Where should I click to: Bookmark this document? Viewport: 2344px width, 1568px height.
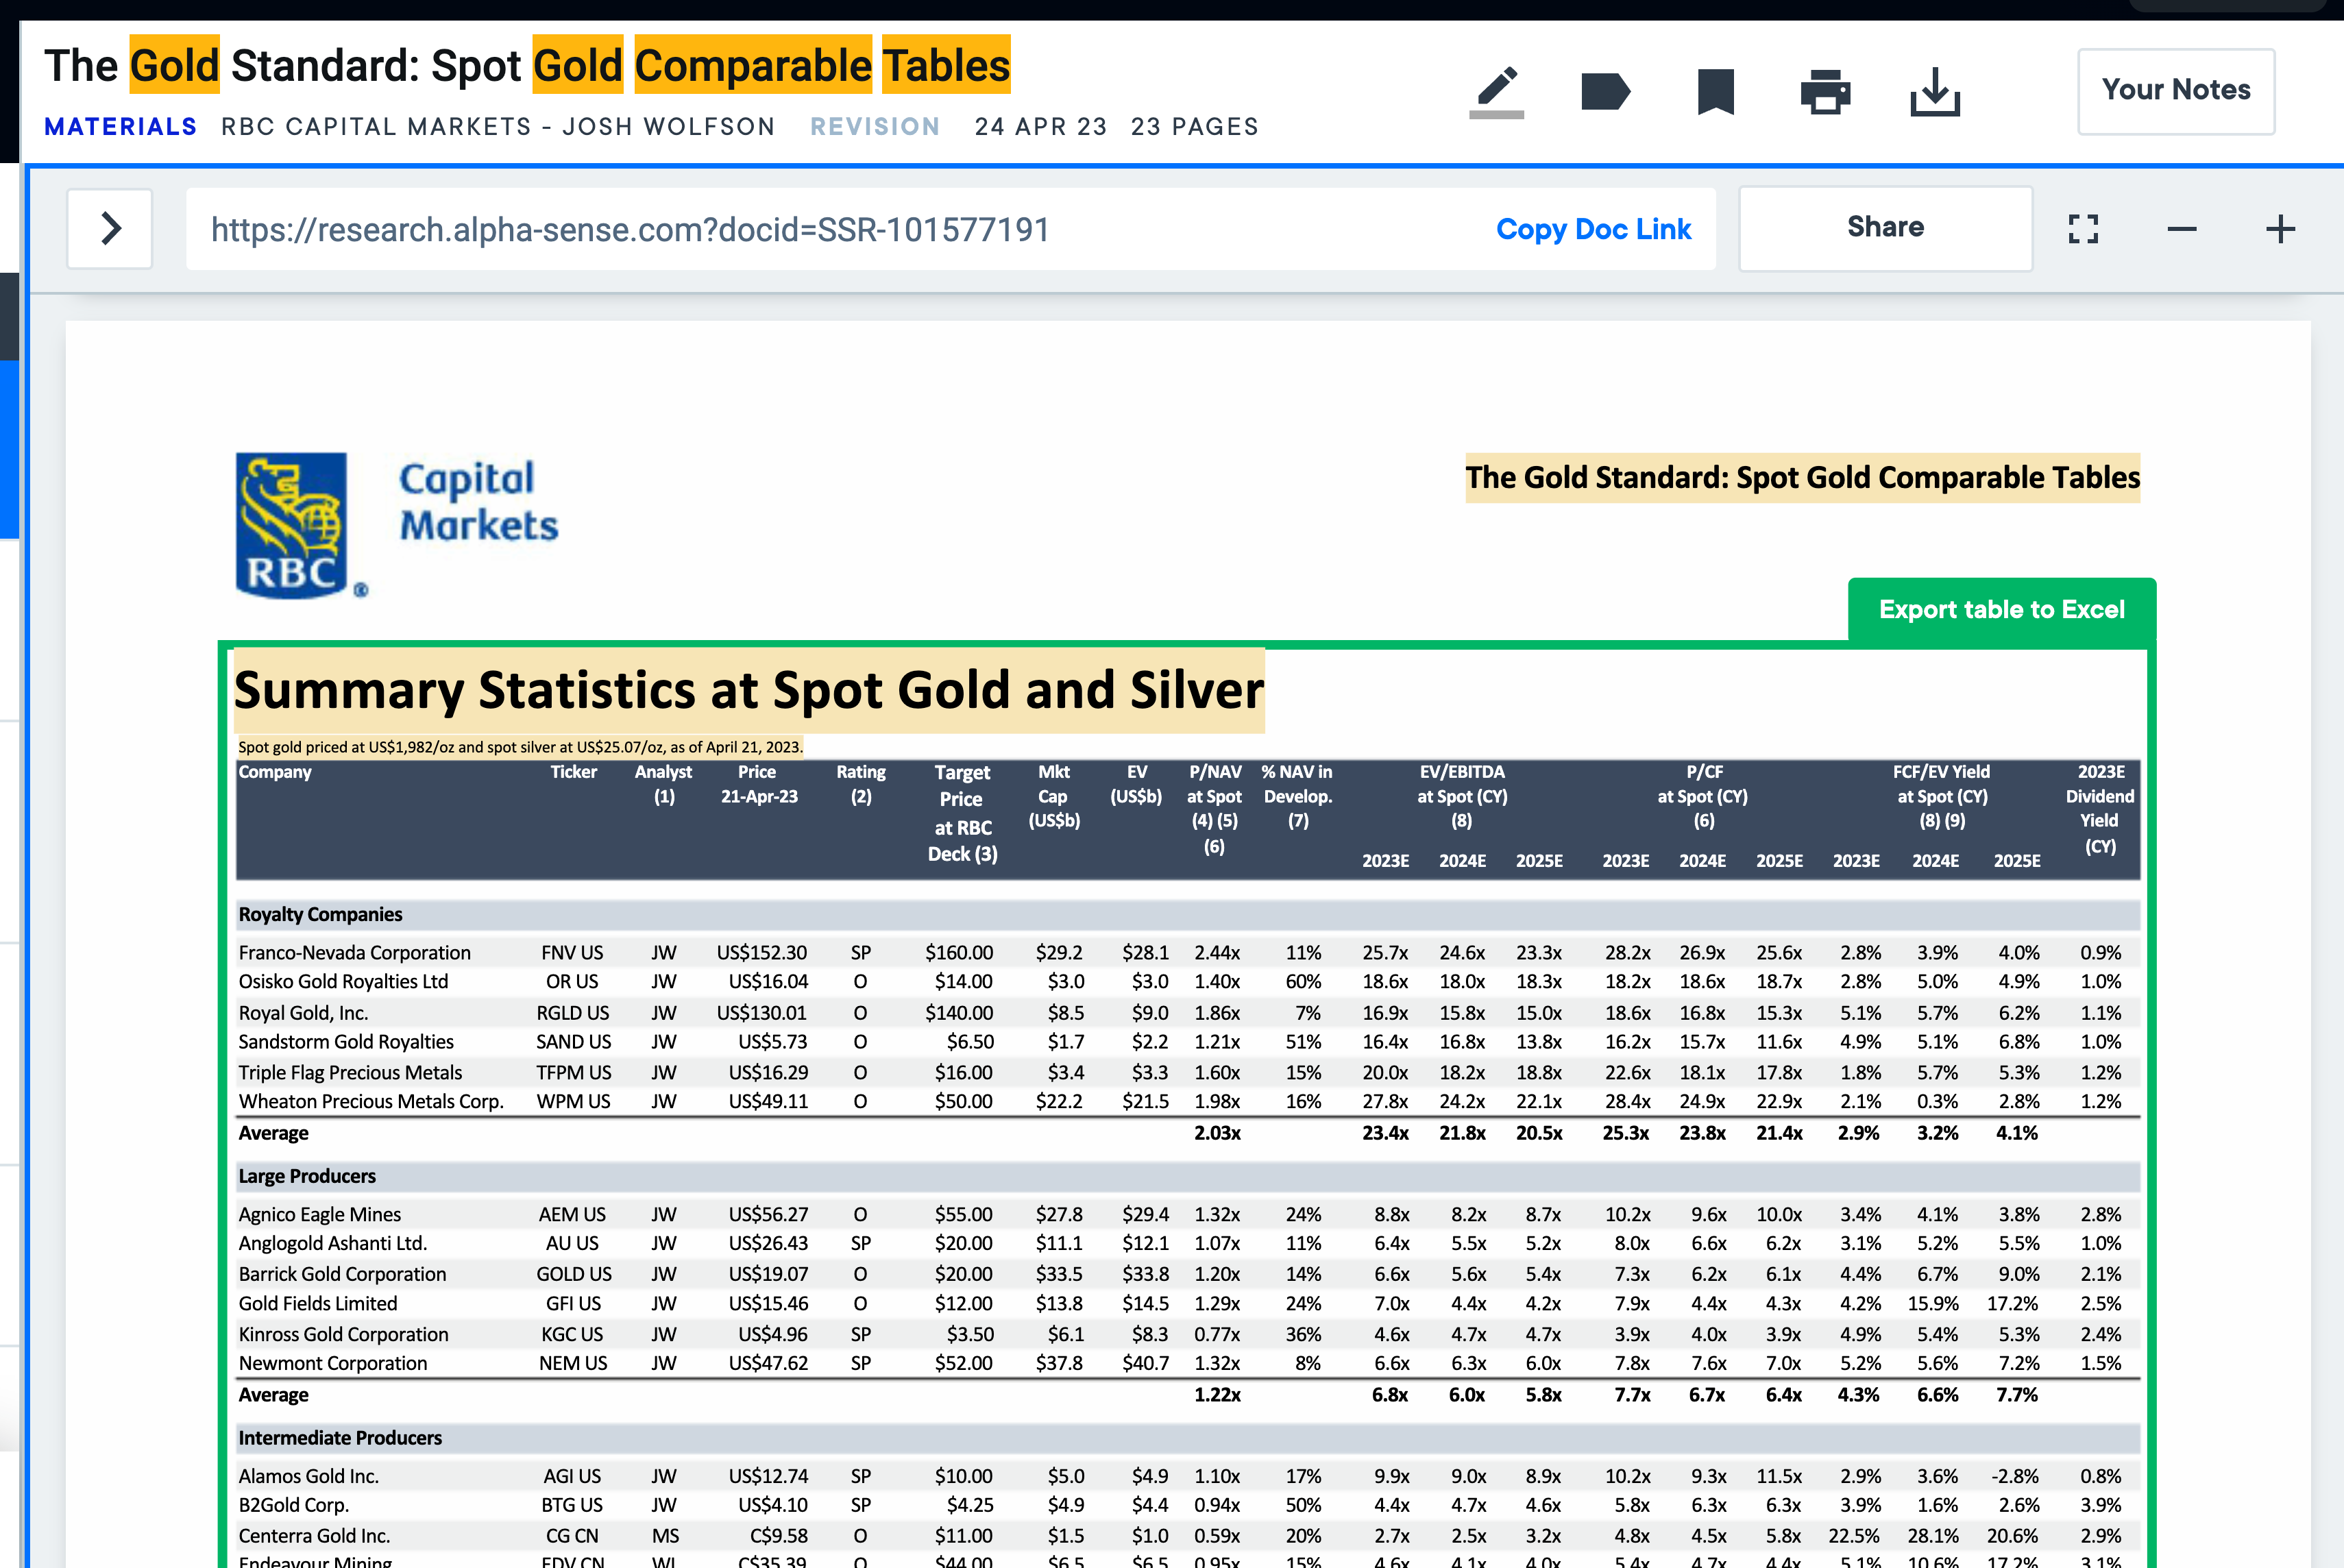click(1716, 92)
